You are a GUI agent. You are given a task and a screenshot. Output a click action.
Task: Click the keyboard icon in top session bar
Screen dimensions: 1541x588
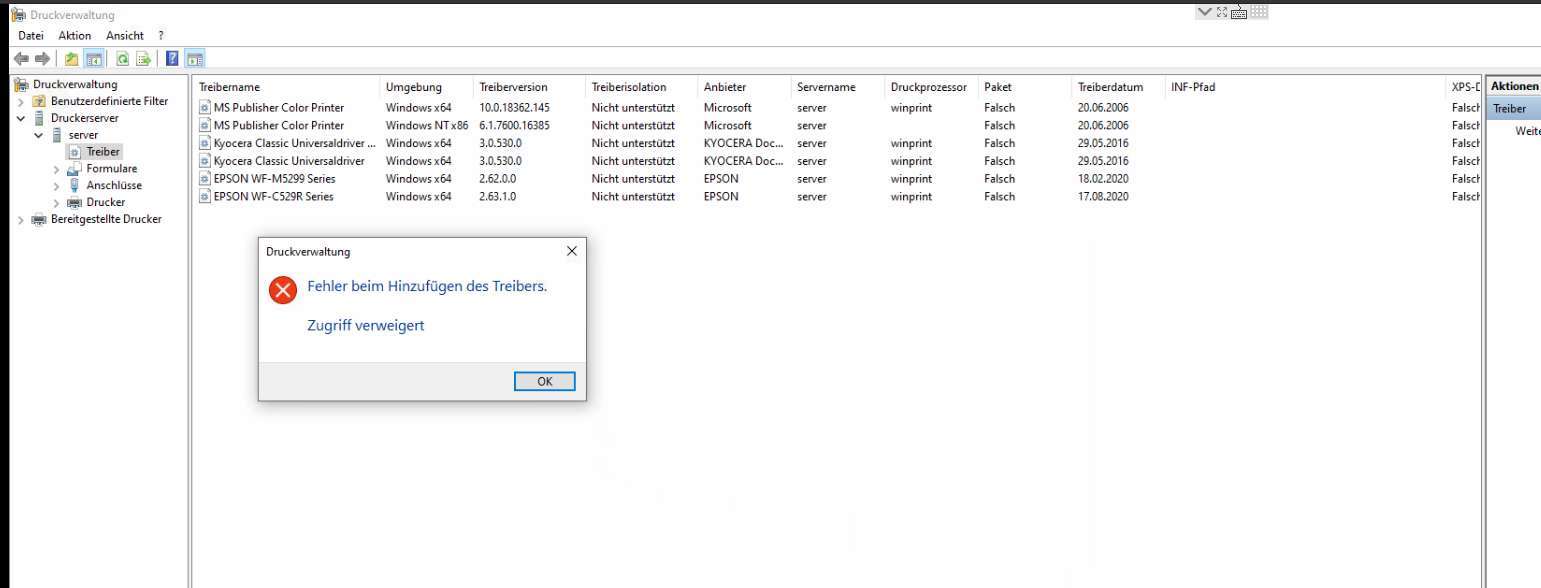pyautogui.click(x=1238, y=12)
